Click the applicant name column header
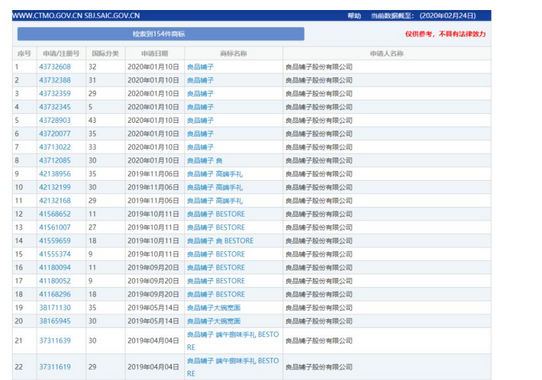542x380 pixels. [x=386, y=54]
